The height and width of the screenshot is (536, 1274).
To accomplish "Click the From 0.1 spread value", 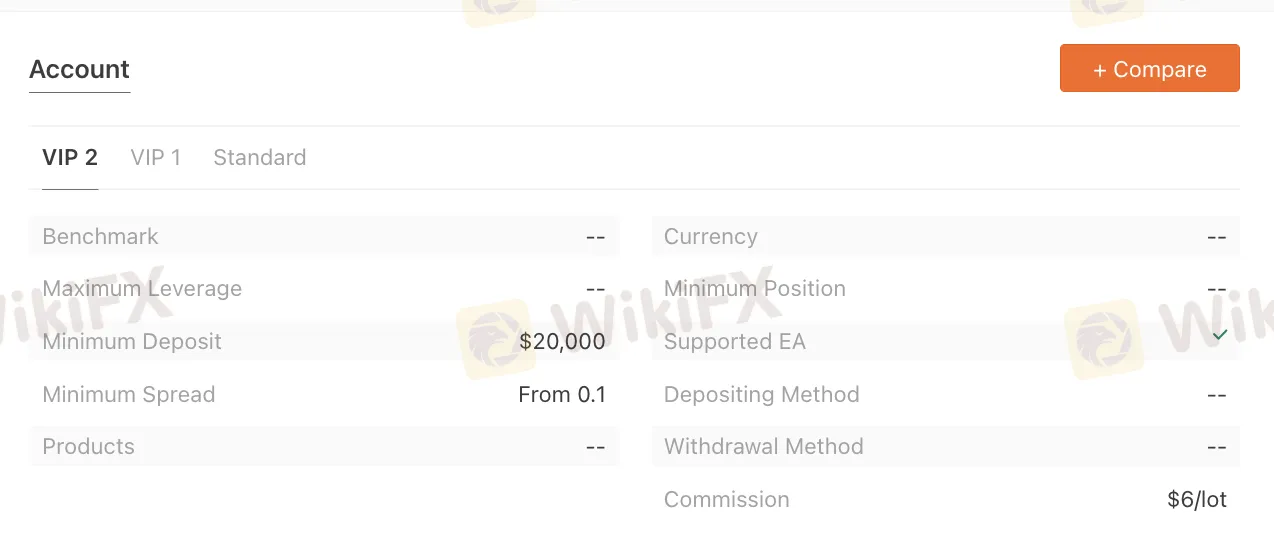I will [x=562, y=395].
